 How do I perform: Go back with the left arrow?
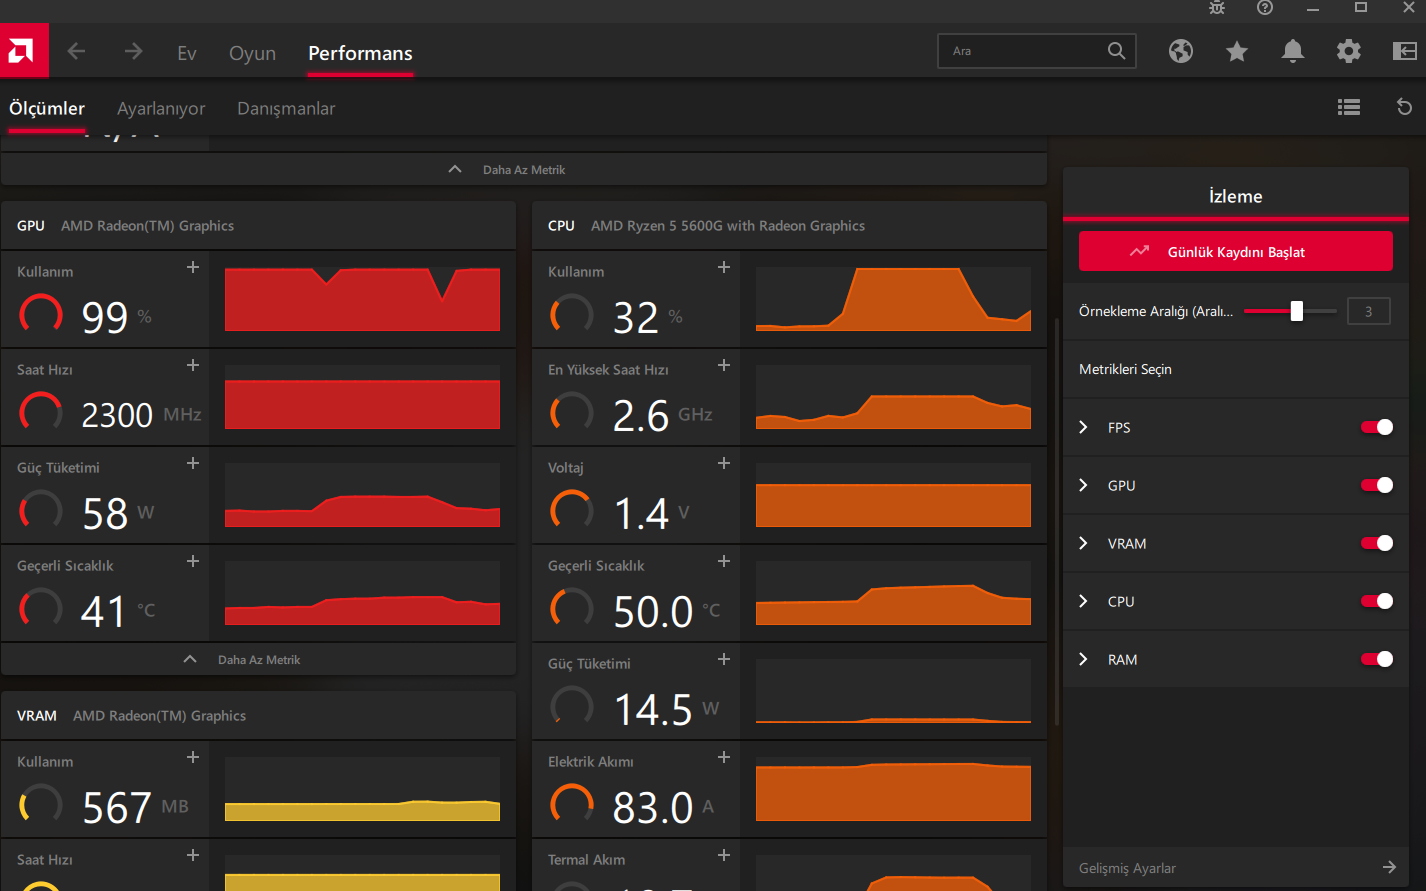point(76,52)
